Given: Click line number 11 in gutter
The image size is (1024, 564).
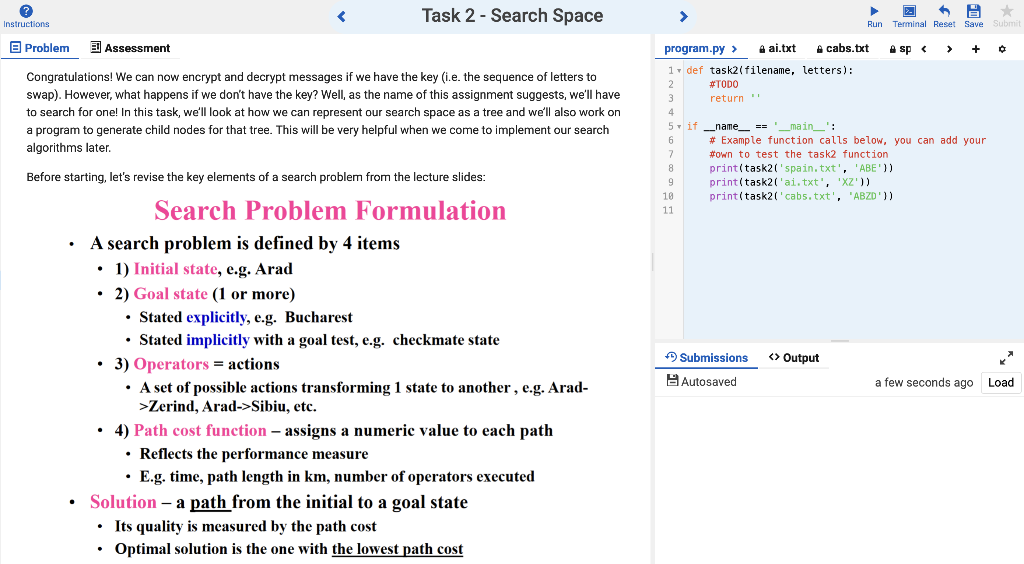Looking at the screenshot, I should [x=667, y=210].
